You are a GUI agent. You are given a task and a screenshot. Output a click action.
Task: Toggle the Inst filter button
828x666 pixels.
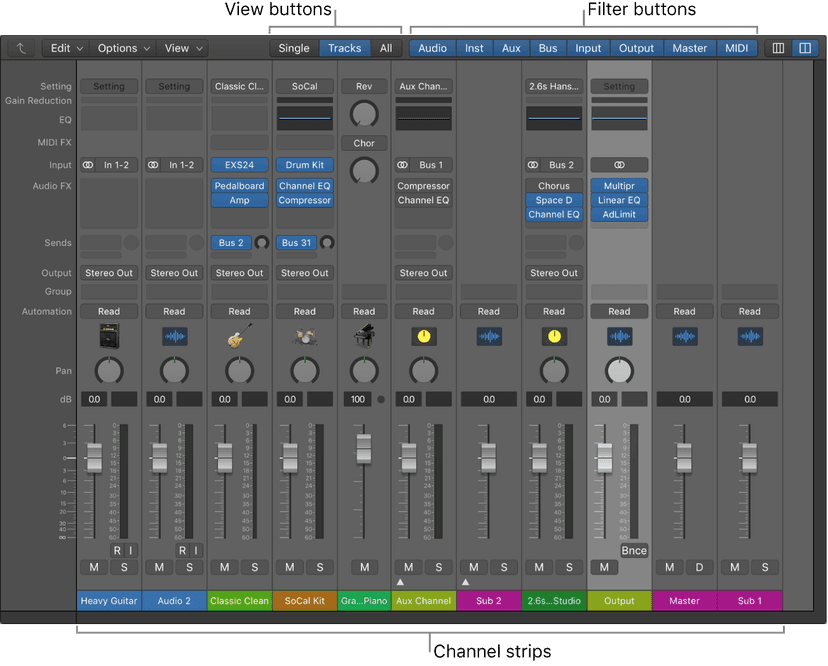[x=474, y=48]
